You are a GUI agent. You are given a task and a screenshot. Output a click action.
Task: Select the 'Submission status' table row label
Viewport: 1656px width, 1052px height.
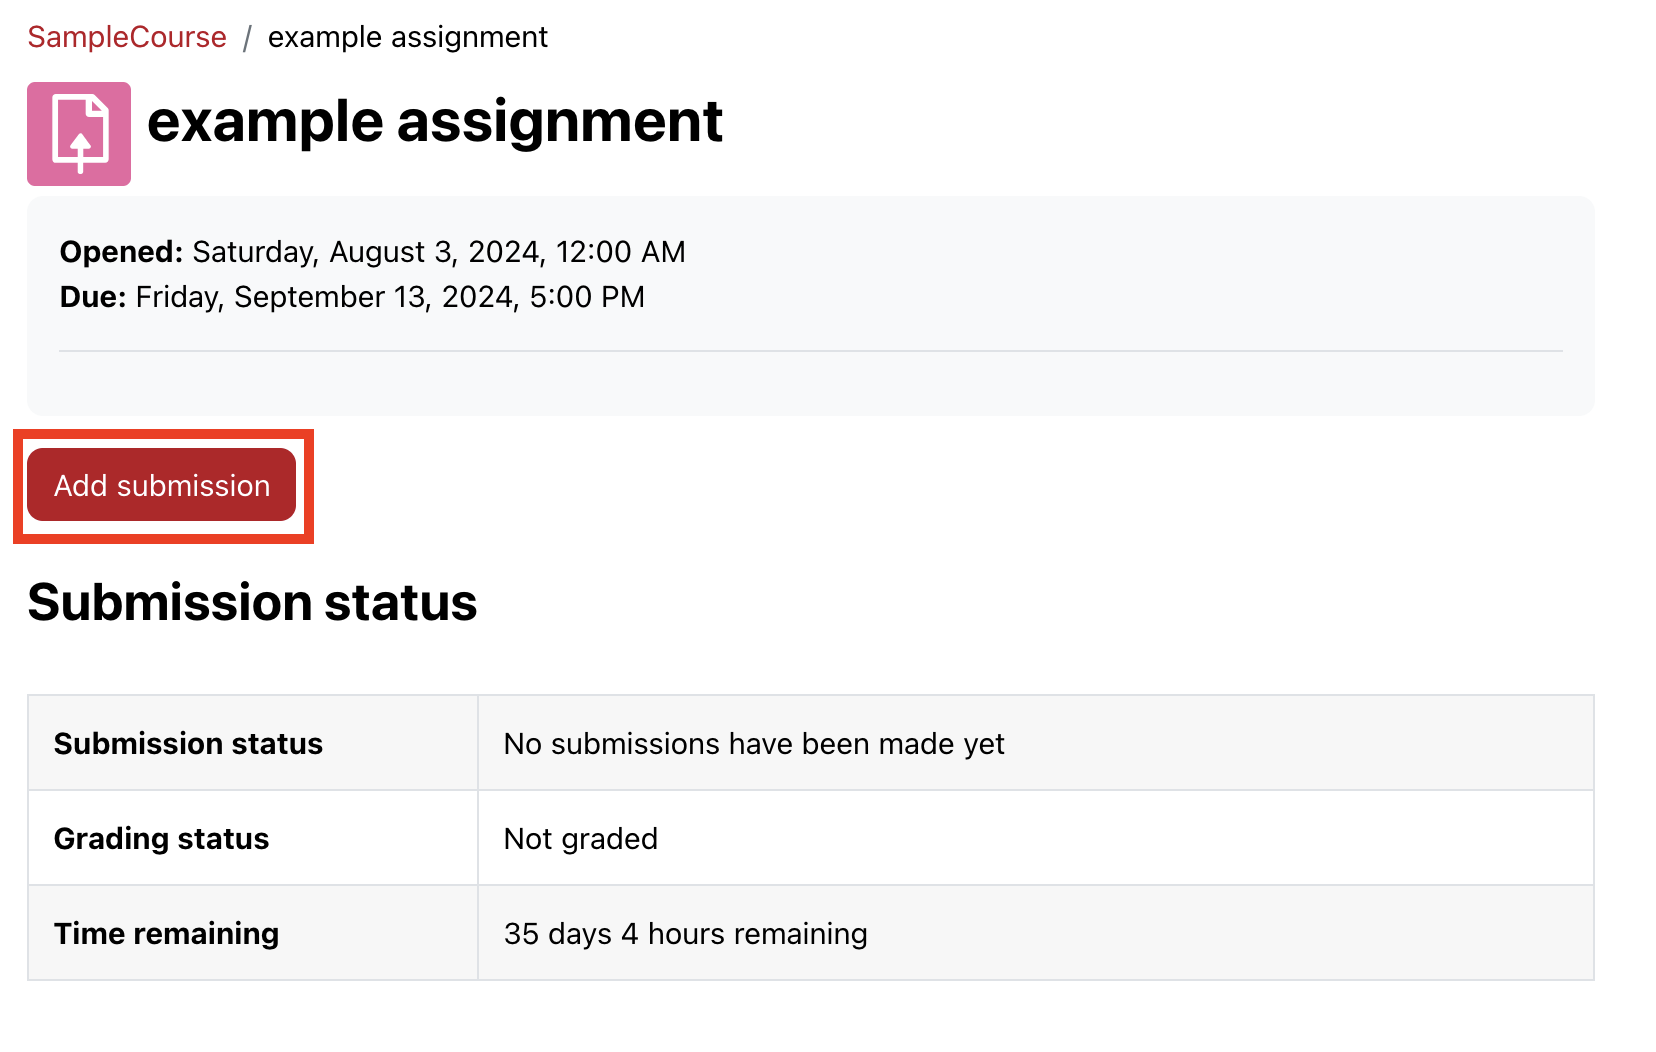[188, 744]
